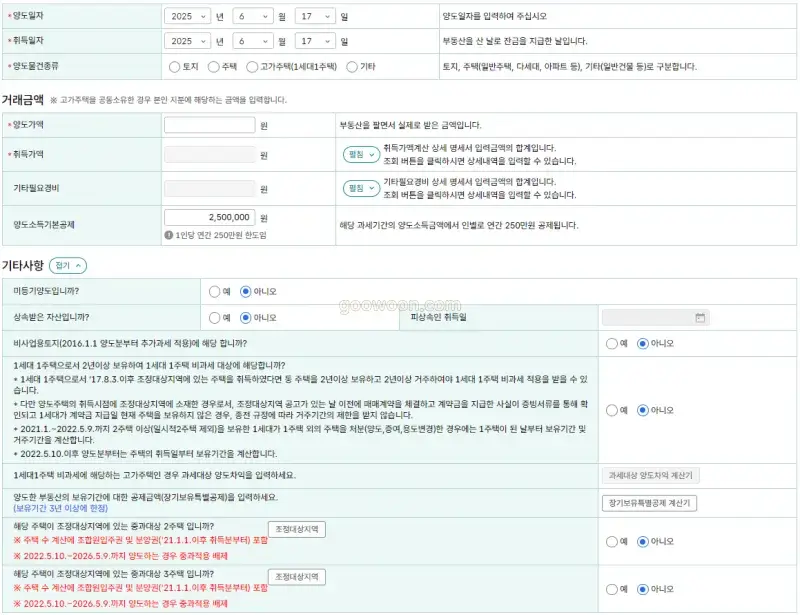This screenshot has height=615, width=800.
Task: Select 고가주택(1세대1주택) radio option
Action: coord(252,67)
